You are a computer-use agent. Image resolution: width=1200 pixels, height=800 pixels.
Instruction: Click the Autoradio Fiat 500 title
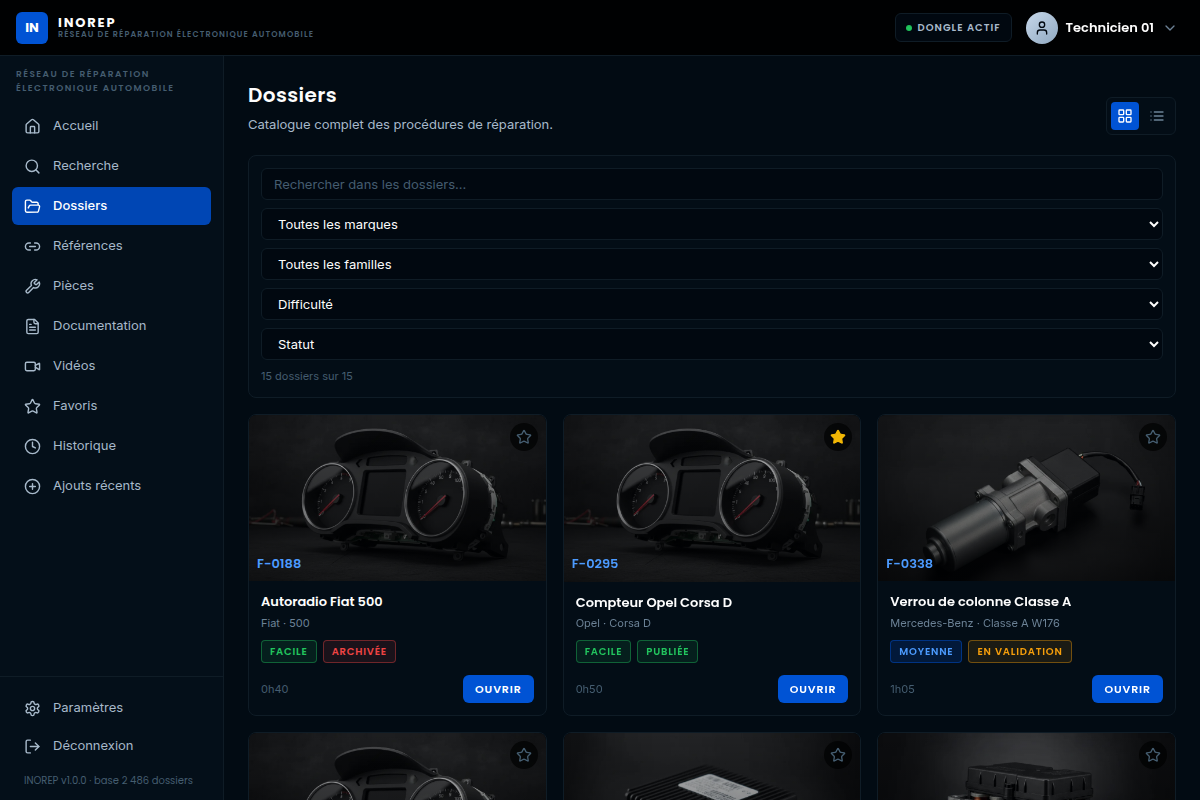(x=322, y=602)
